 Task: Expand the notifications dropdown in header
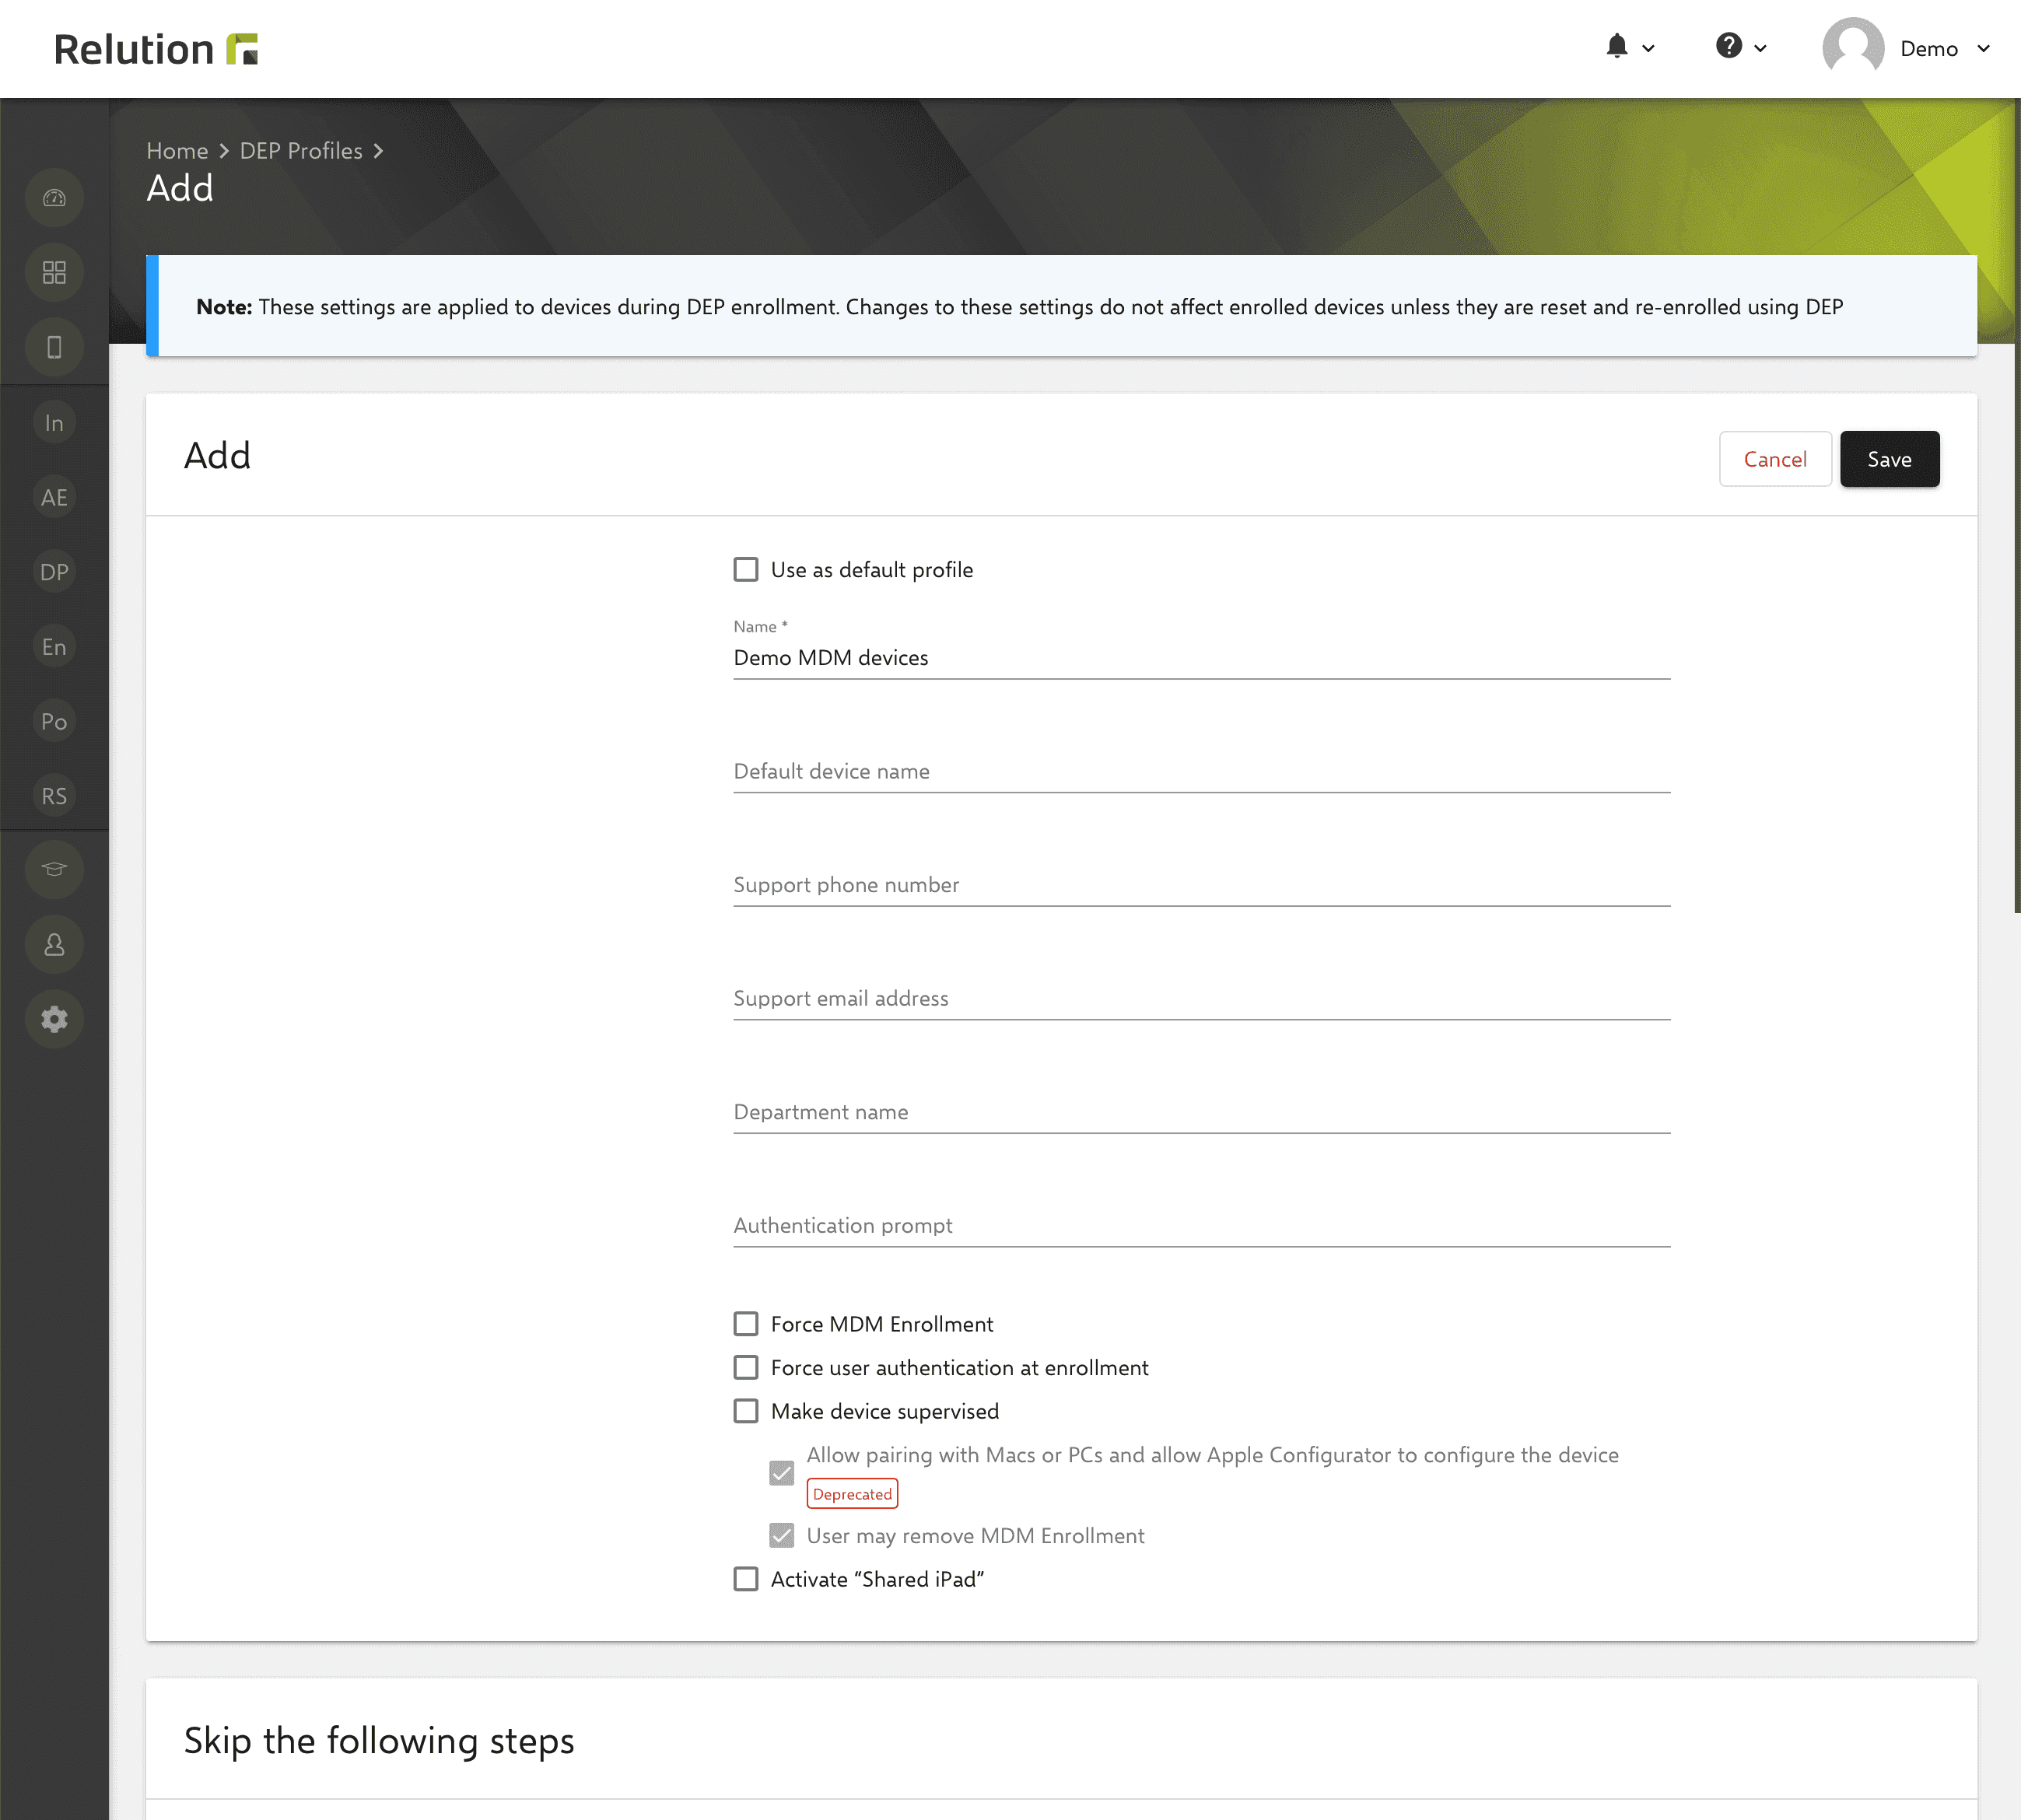[1626, 47]
